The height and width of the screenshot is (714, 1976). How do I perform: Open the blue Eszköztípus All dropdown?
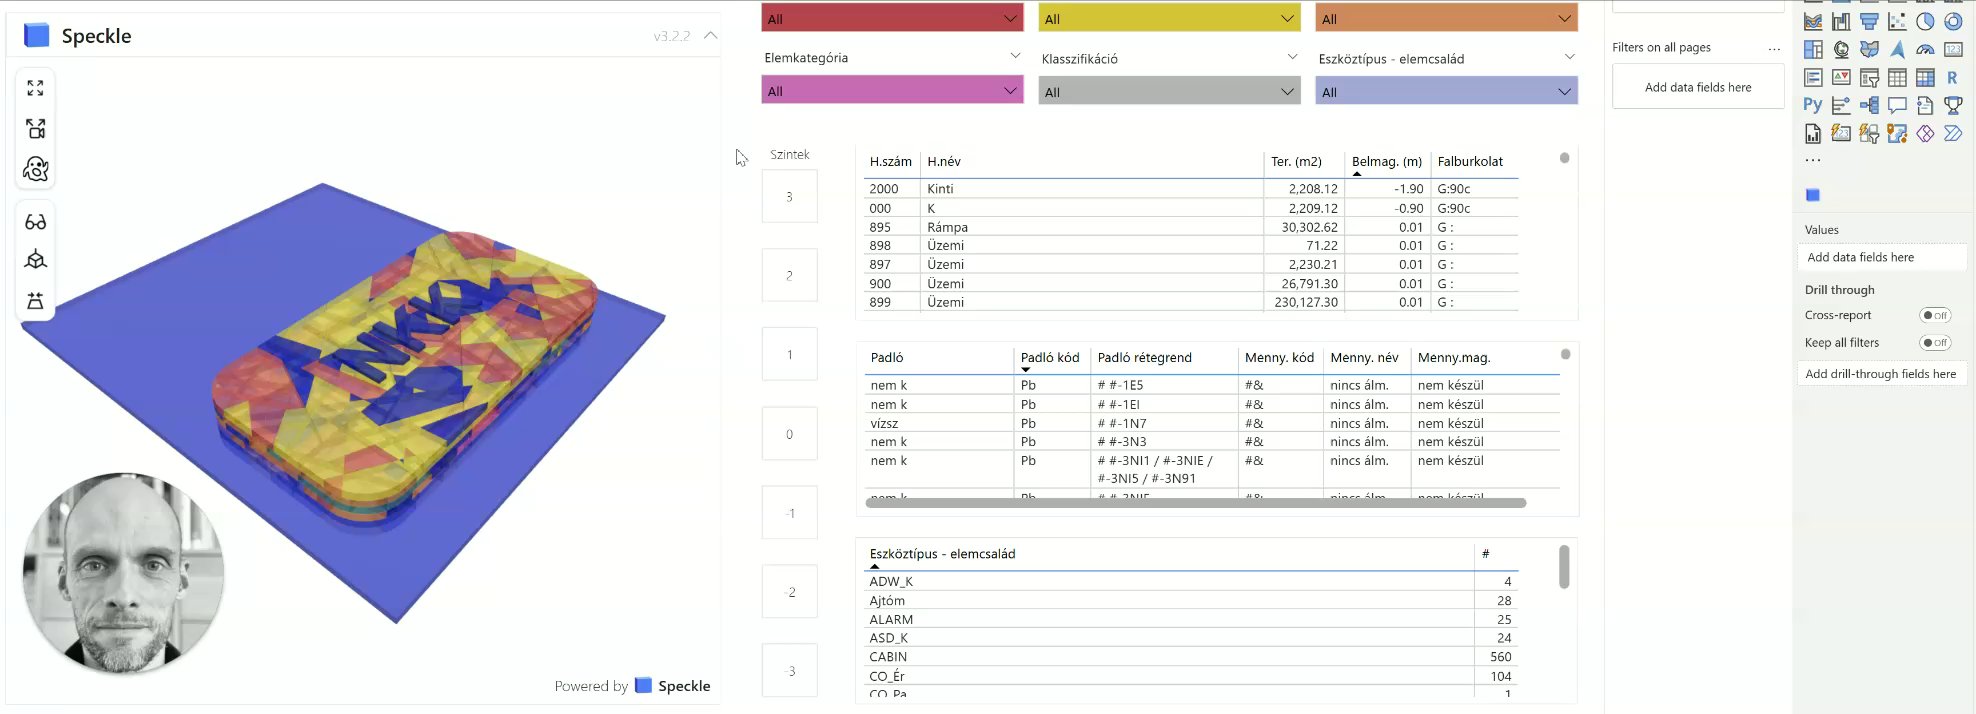[1446, 91]
